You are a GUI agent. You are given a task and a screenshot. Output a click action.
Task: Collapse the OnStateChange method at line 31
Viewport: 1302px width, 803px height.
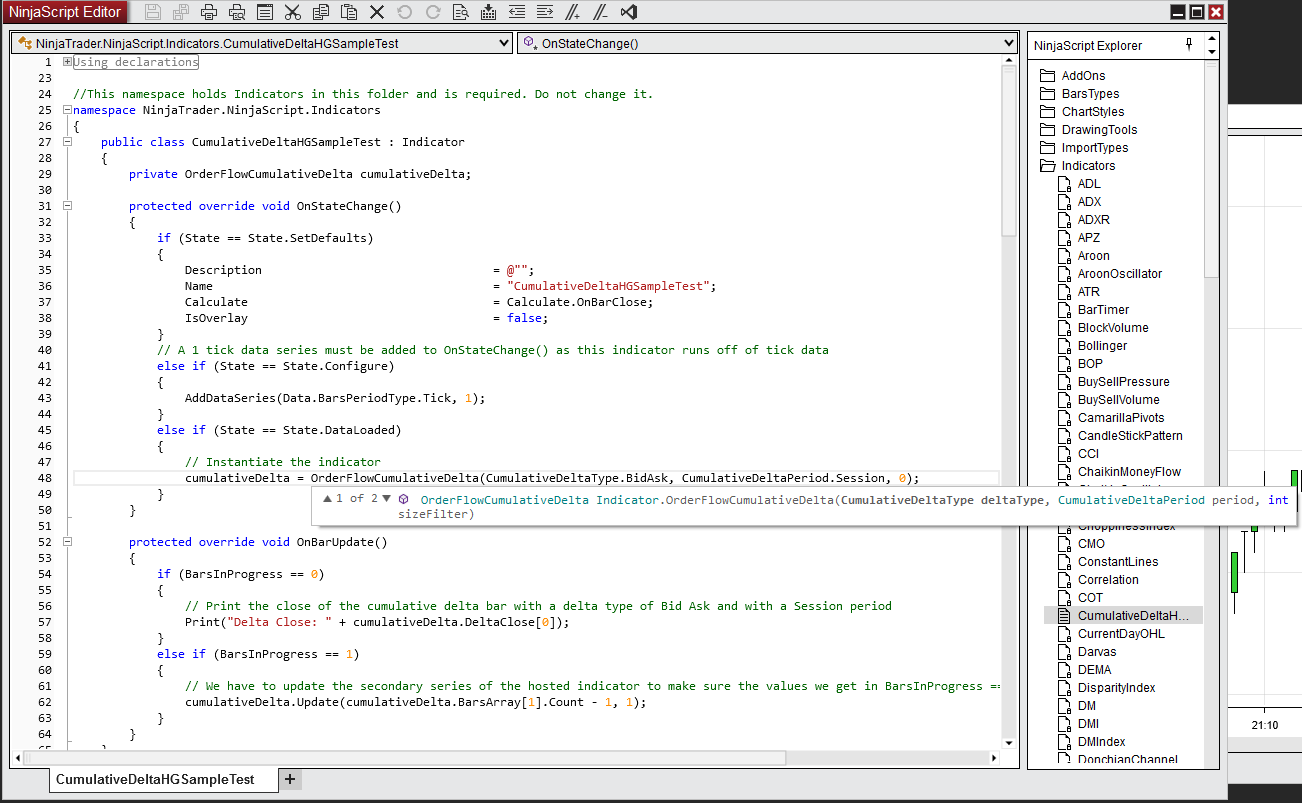[x=67, y=206]
